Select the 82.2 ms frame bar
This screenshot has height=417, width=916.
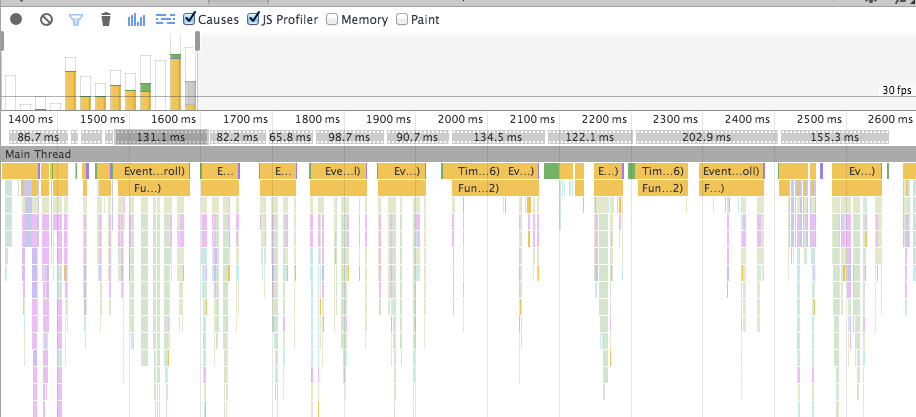(238, 137)
